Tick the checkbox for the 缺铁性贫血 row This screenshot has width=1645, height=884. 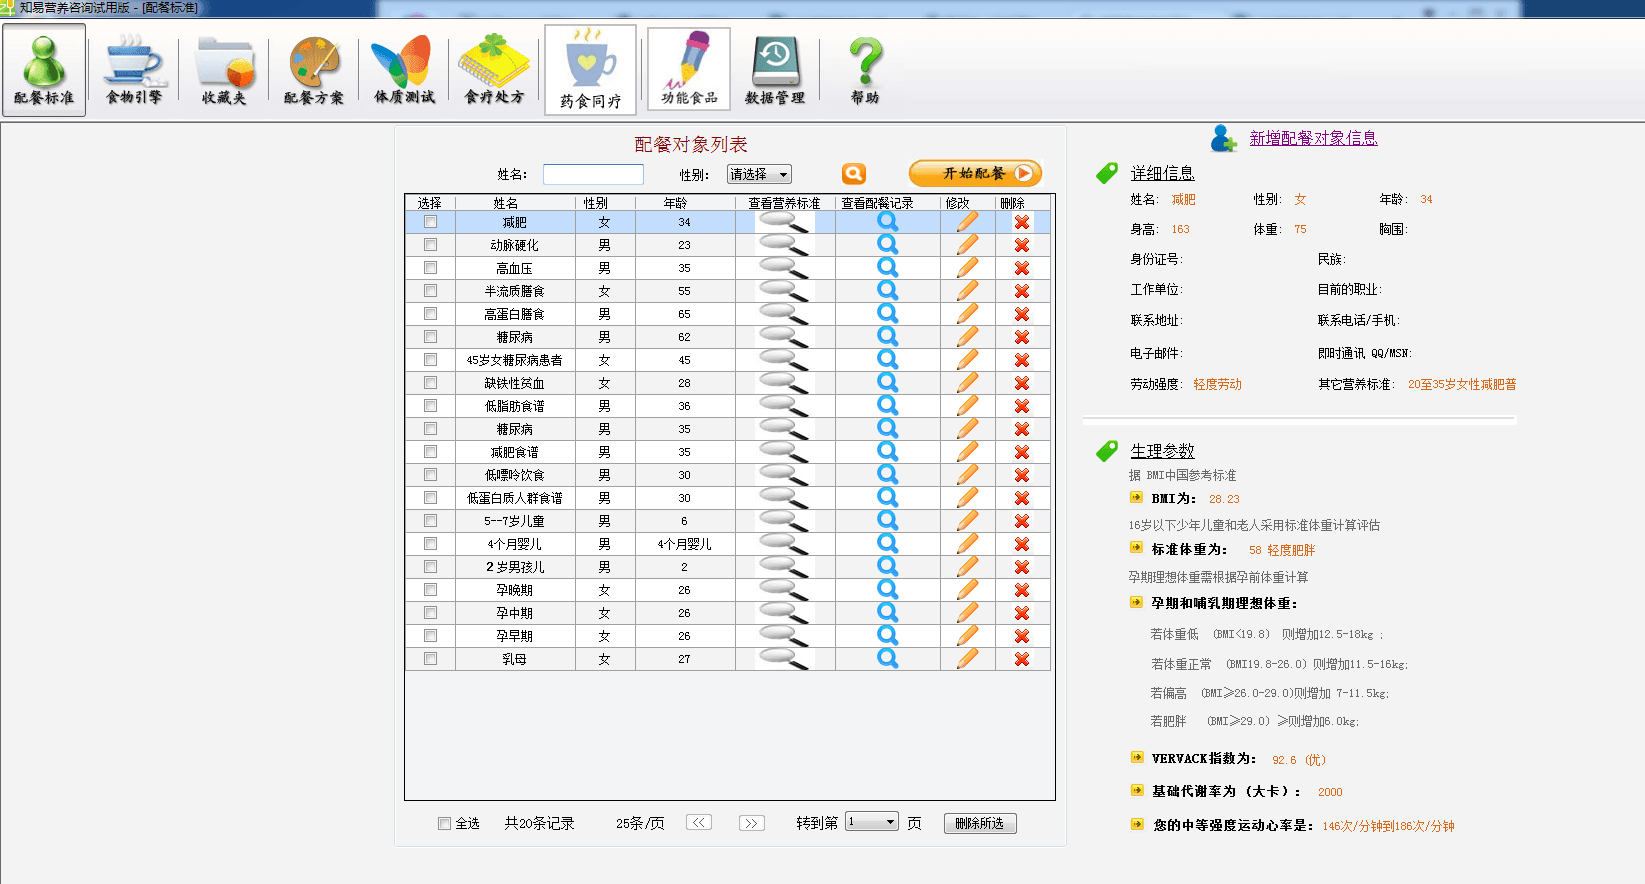[430, 383]
